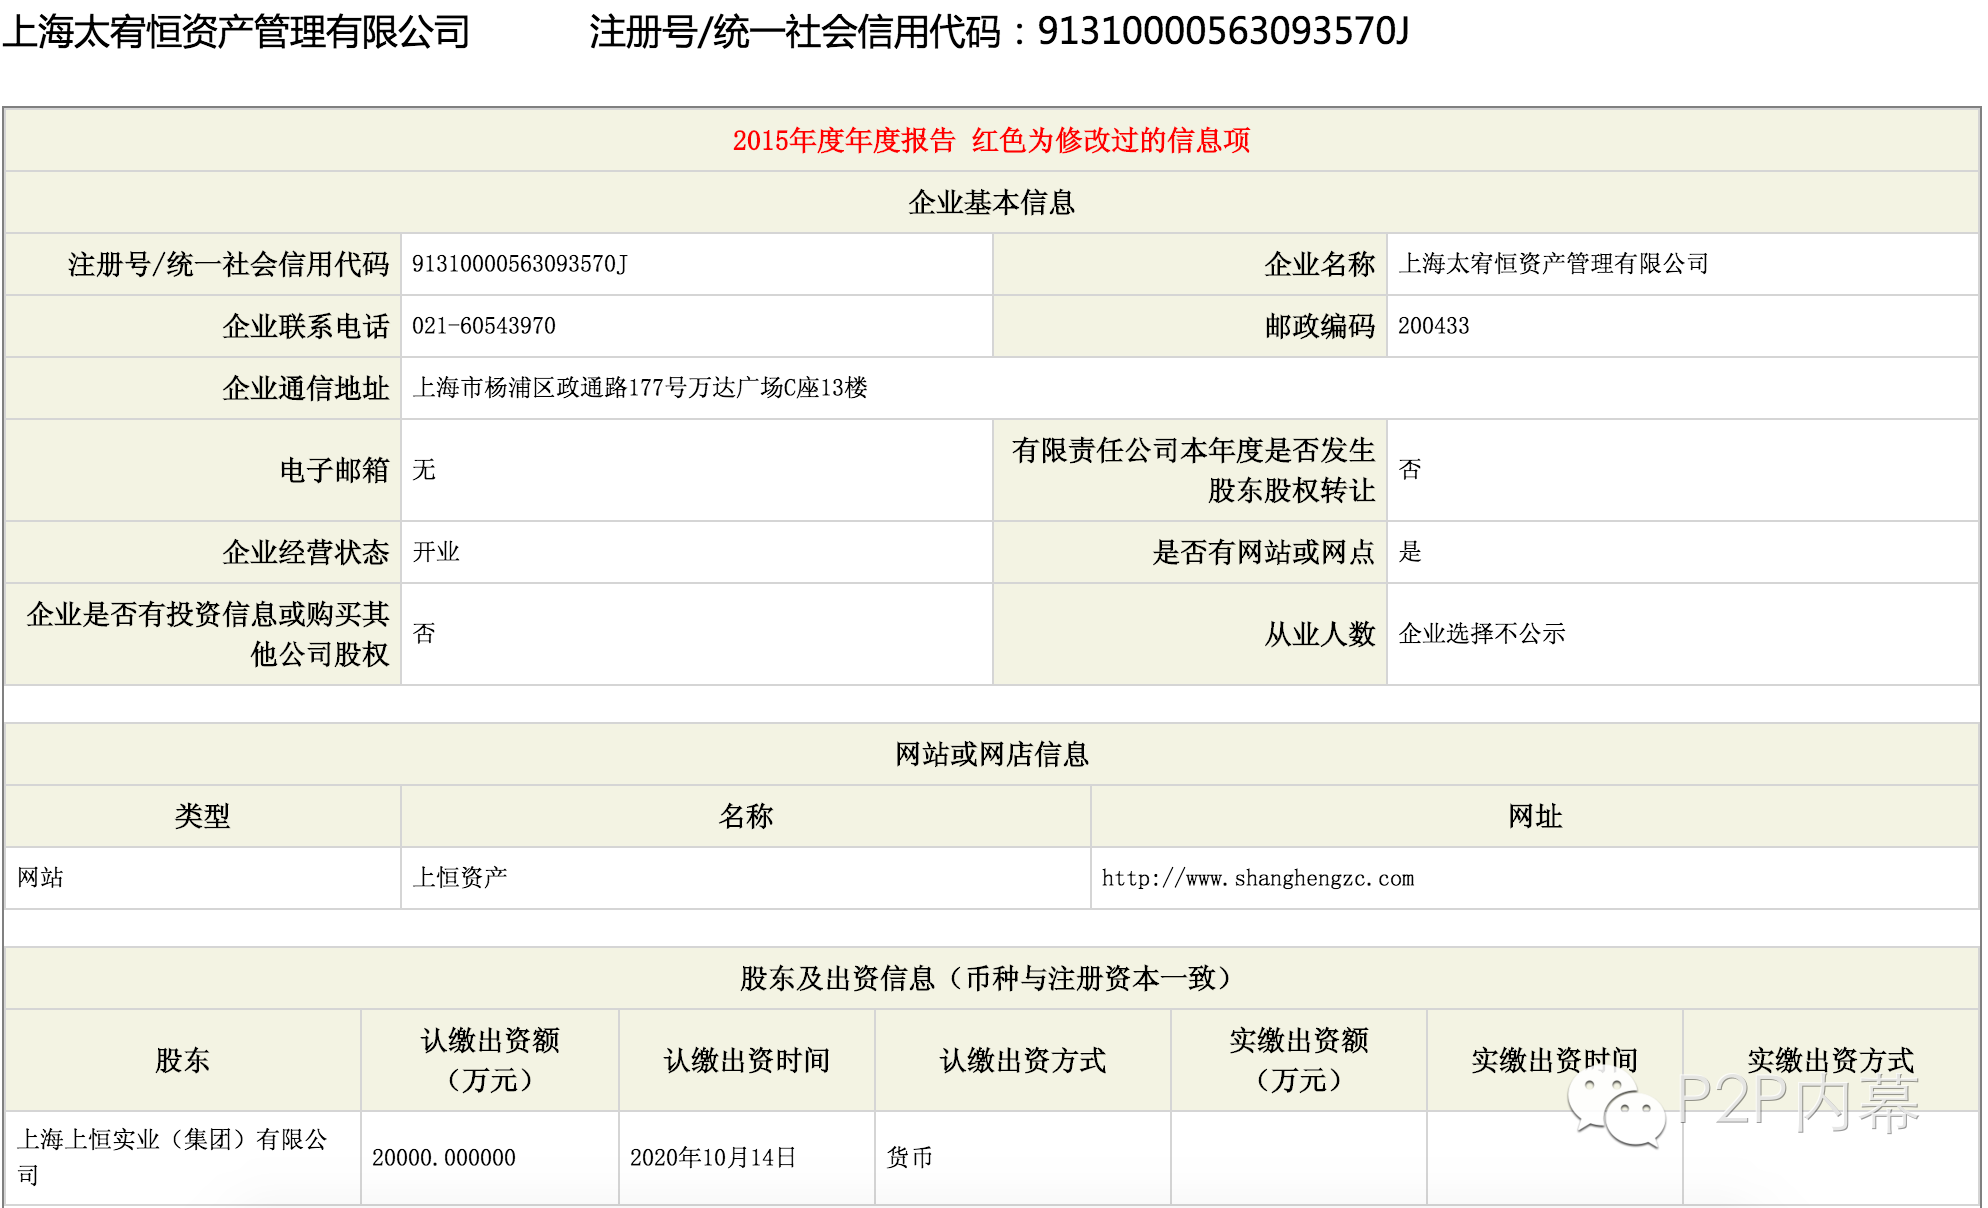Click the label 企业是否有投资信息或购买其他公司股权
The width and height of the screenshot is (1988, 1208).
point(208,635)
